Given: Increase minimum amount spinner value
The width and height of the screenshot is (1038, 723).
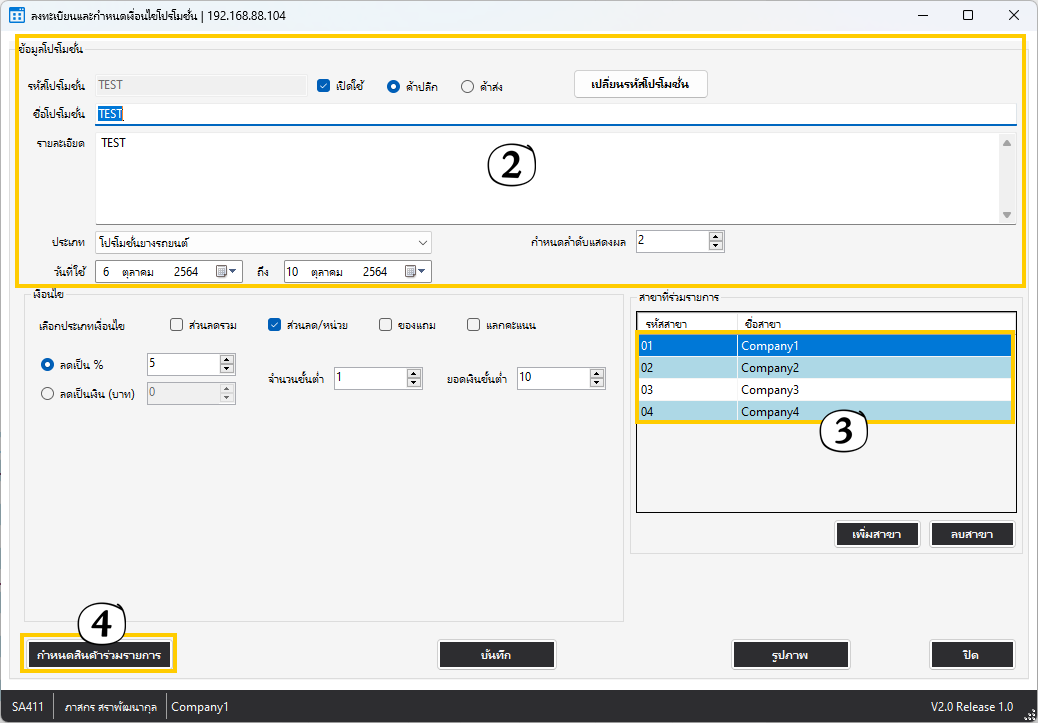Looking at the screenshot, I should click(597, 373).
